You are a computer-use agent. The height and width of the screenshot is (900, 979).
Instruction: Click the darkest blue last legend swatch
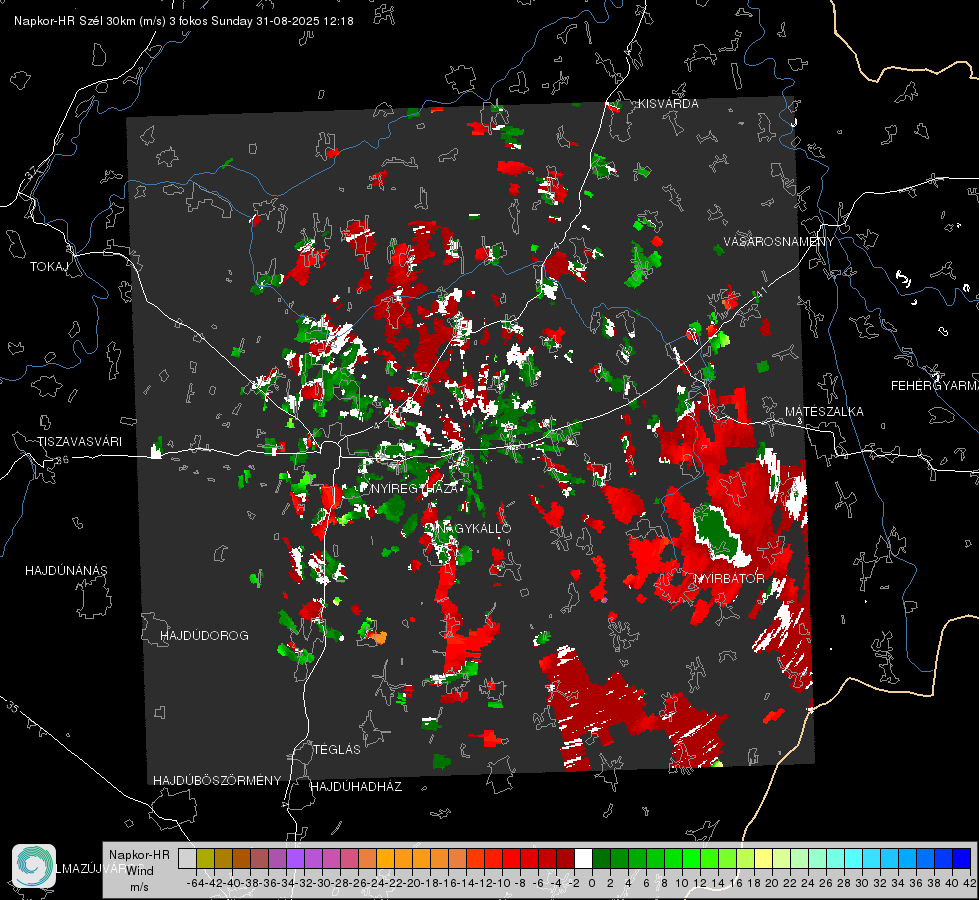coord(962,858)
